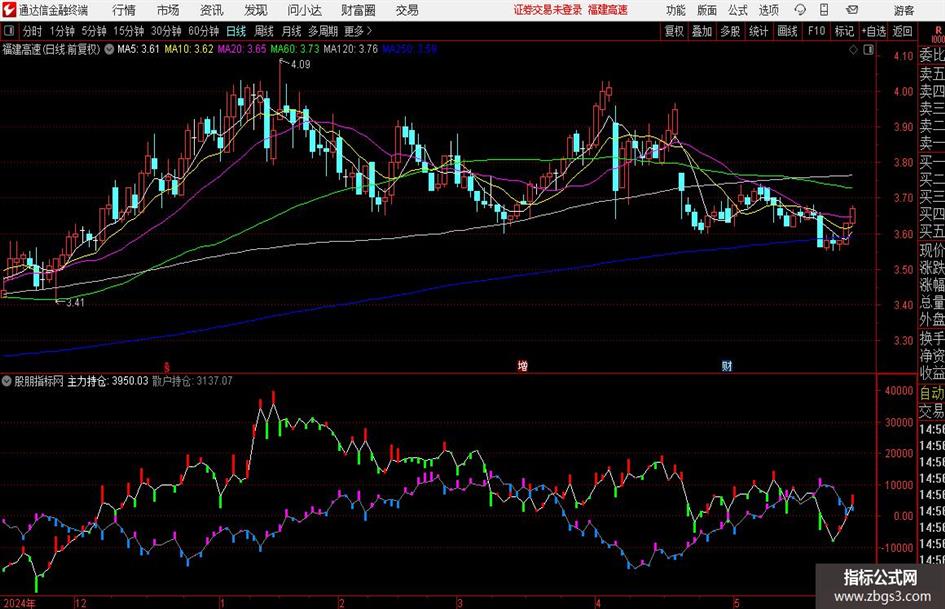Click the red 福建高速 stock name link

pos(608,10)
